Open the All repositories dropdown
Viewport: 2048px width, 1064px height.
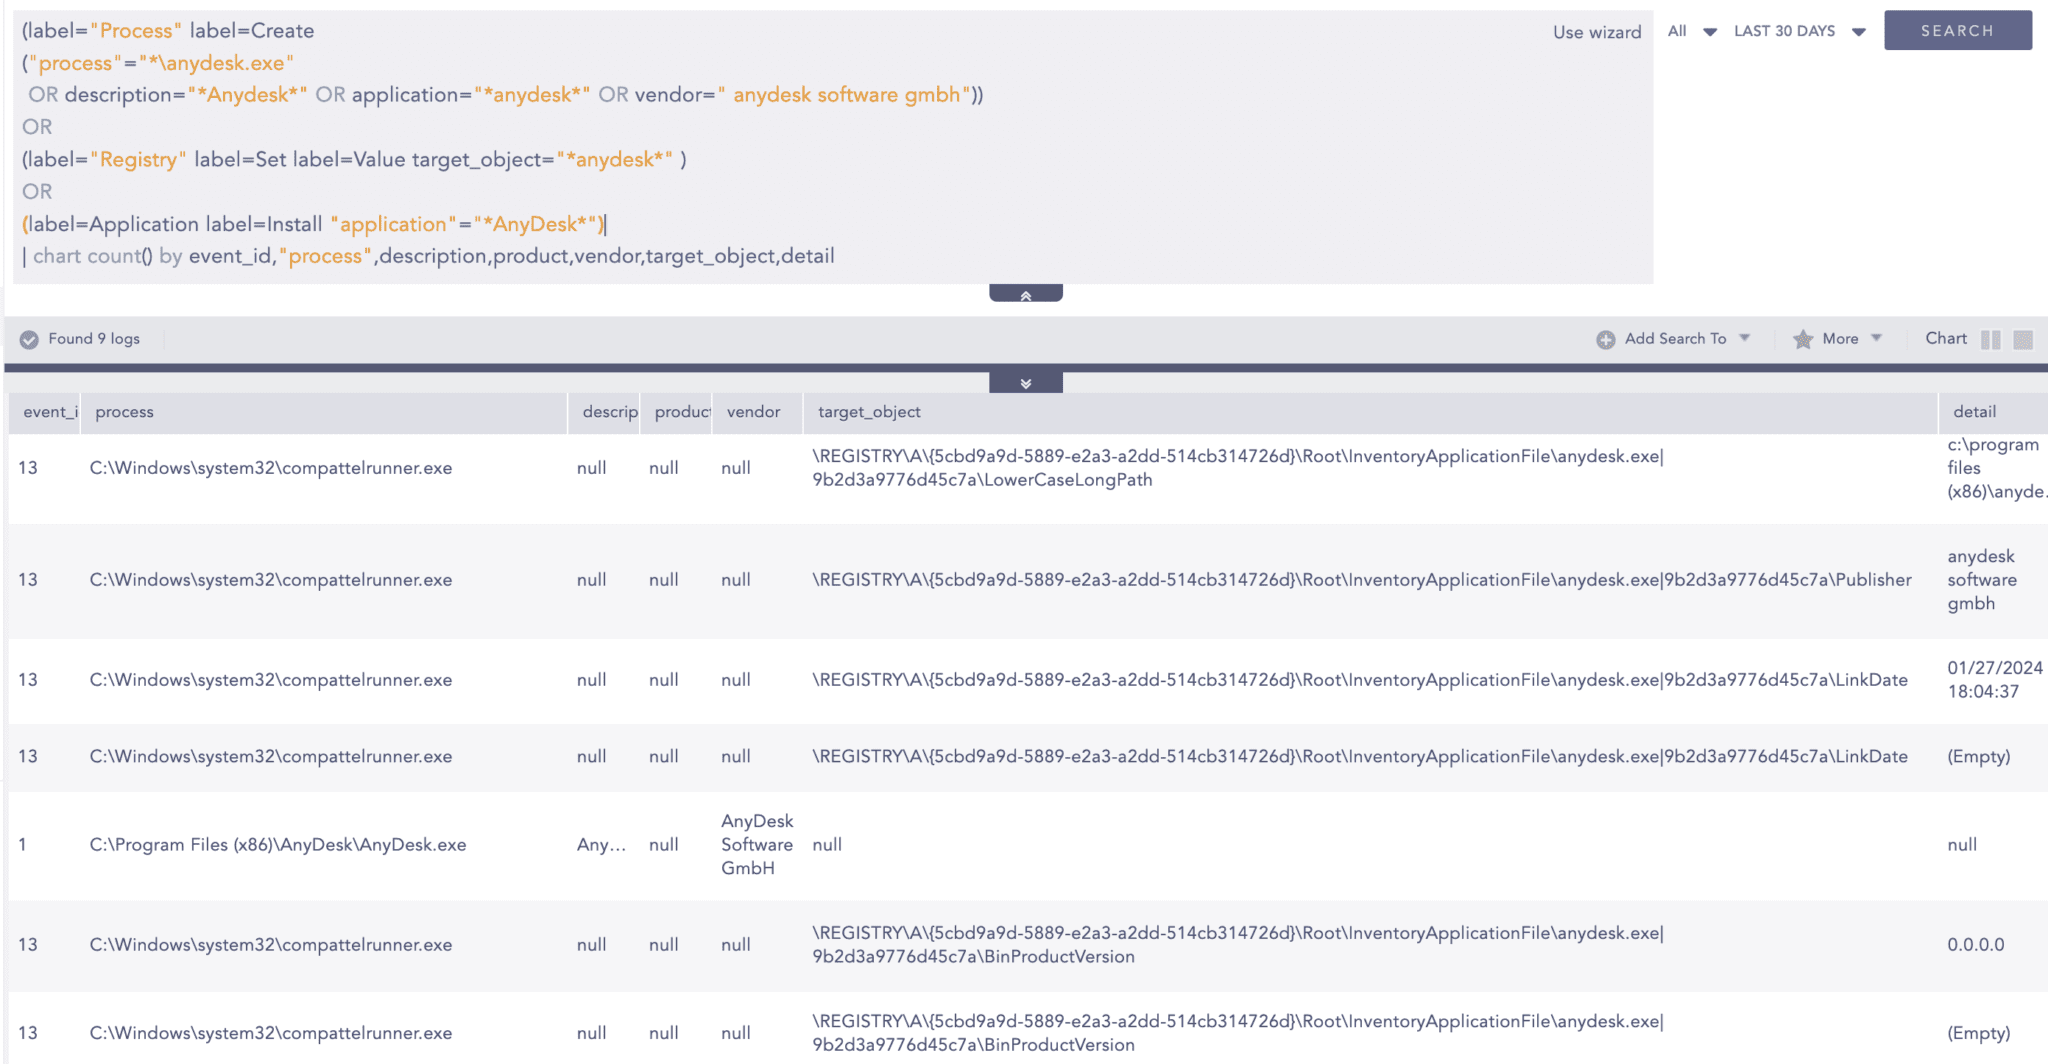click(1691, 31)
